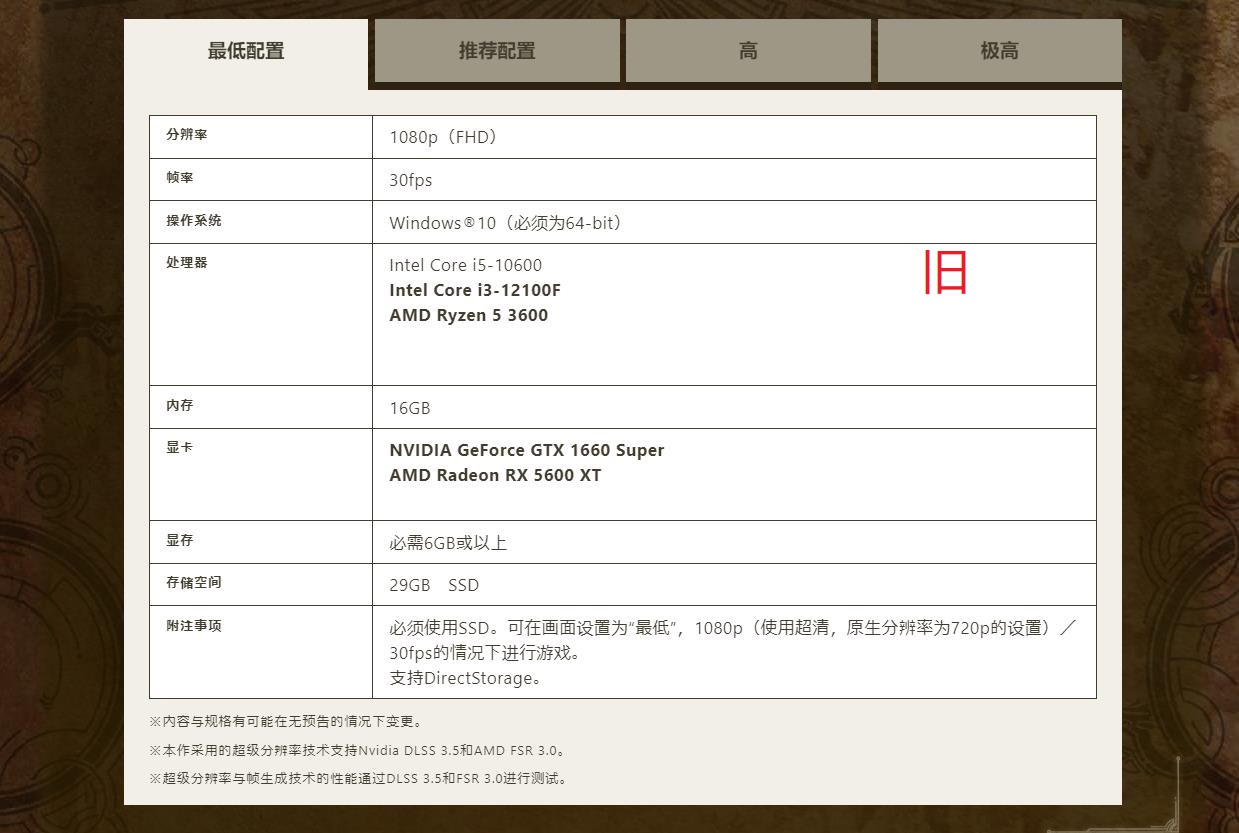Image resolution: width=1239 pixels, height=833 pixels.
Task: Click the 必需6GB或以上 VRAM value
Action: pyautogui.click(x=448, y=543)
